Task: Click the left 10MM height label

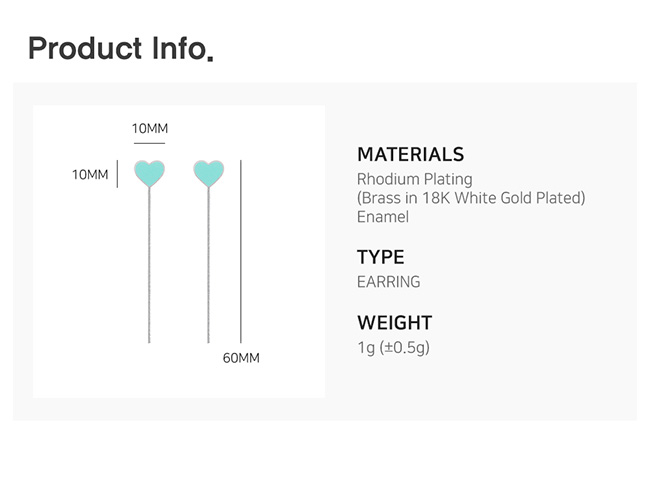Action: (90, 174)
